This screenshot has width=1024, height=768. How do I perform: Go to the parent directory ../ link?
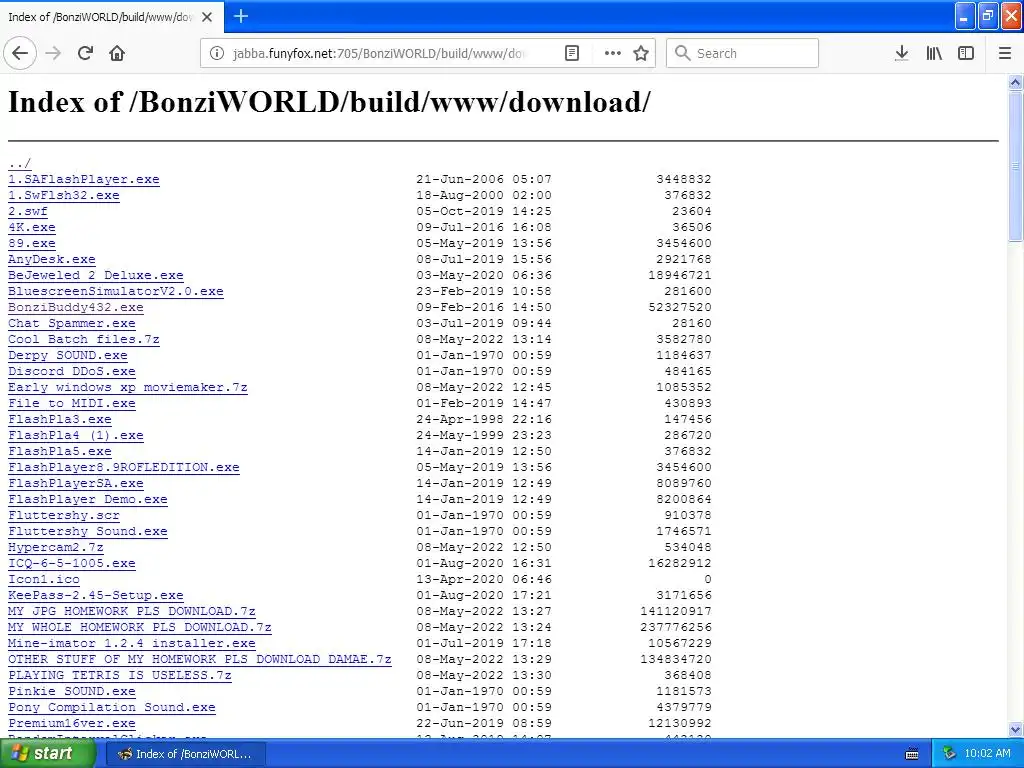20,163
